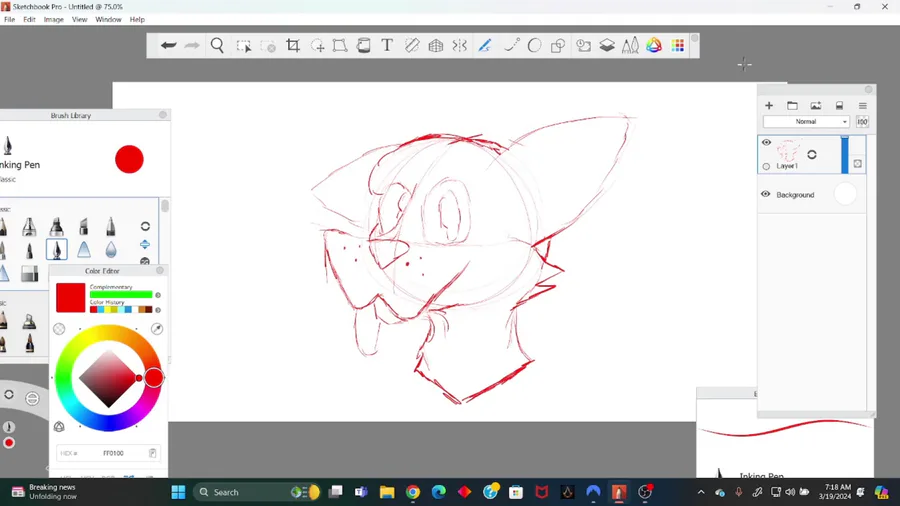Select the rectangular Selection tool

pyautogui.click(x=243, y=46)
